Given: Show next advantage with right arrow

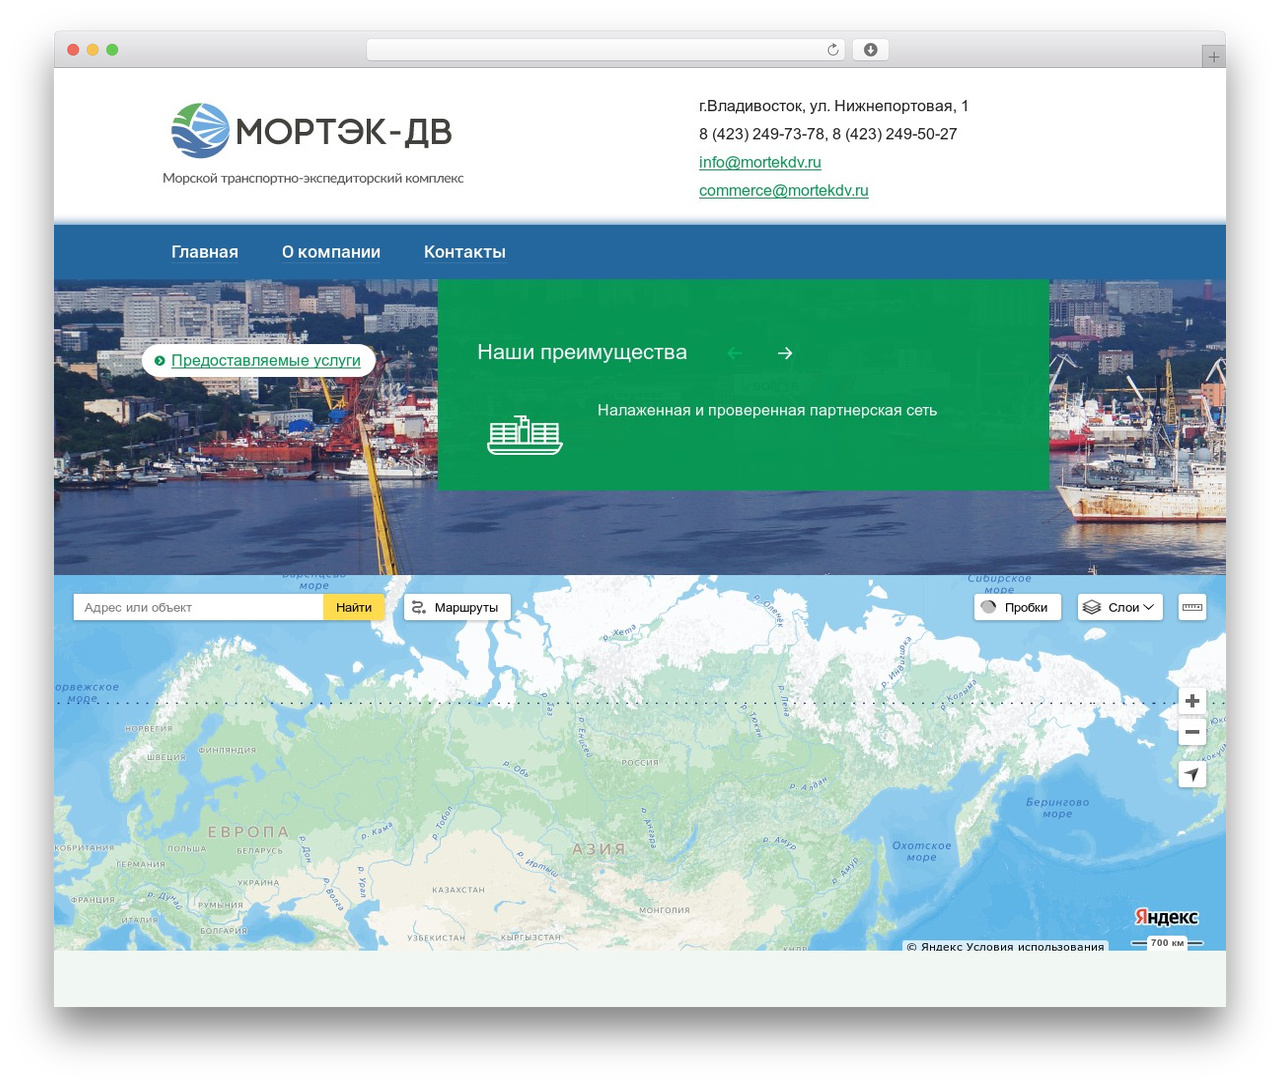Looking at the screenshot, I should [785, 353].
